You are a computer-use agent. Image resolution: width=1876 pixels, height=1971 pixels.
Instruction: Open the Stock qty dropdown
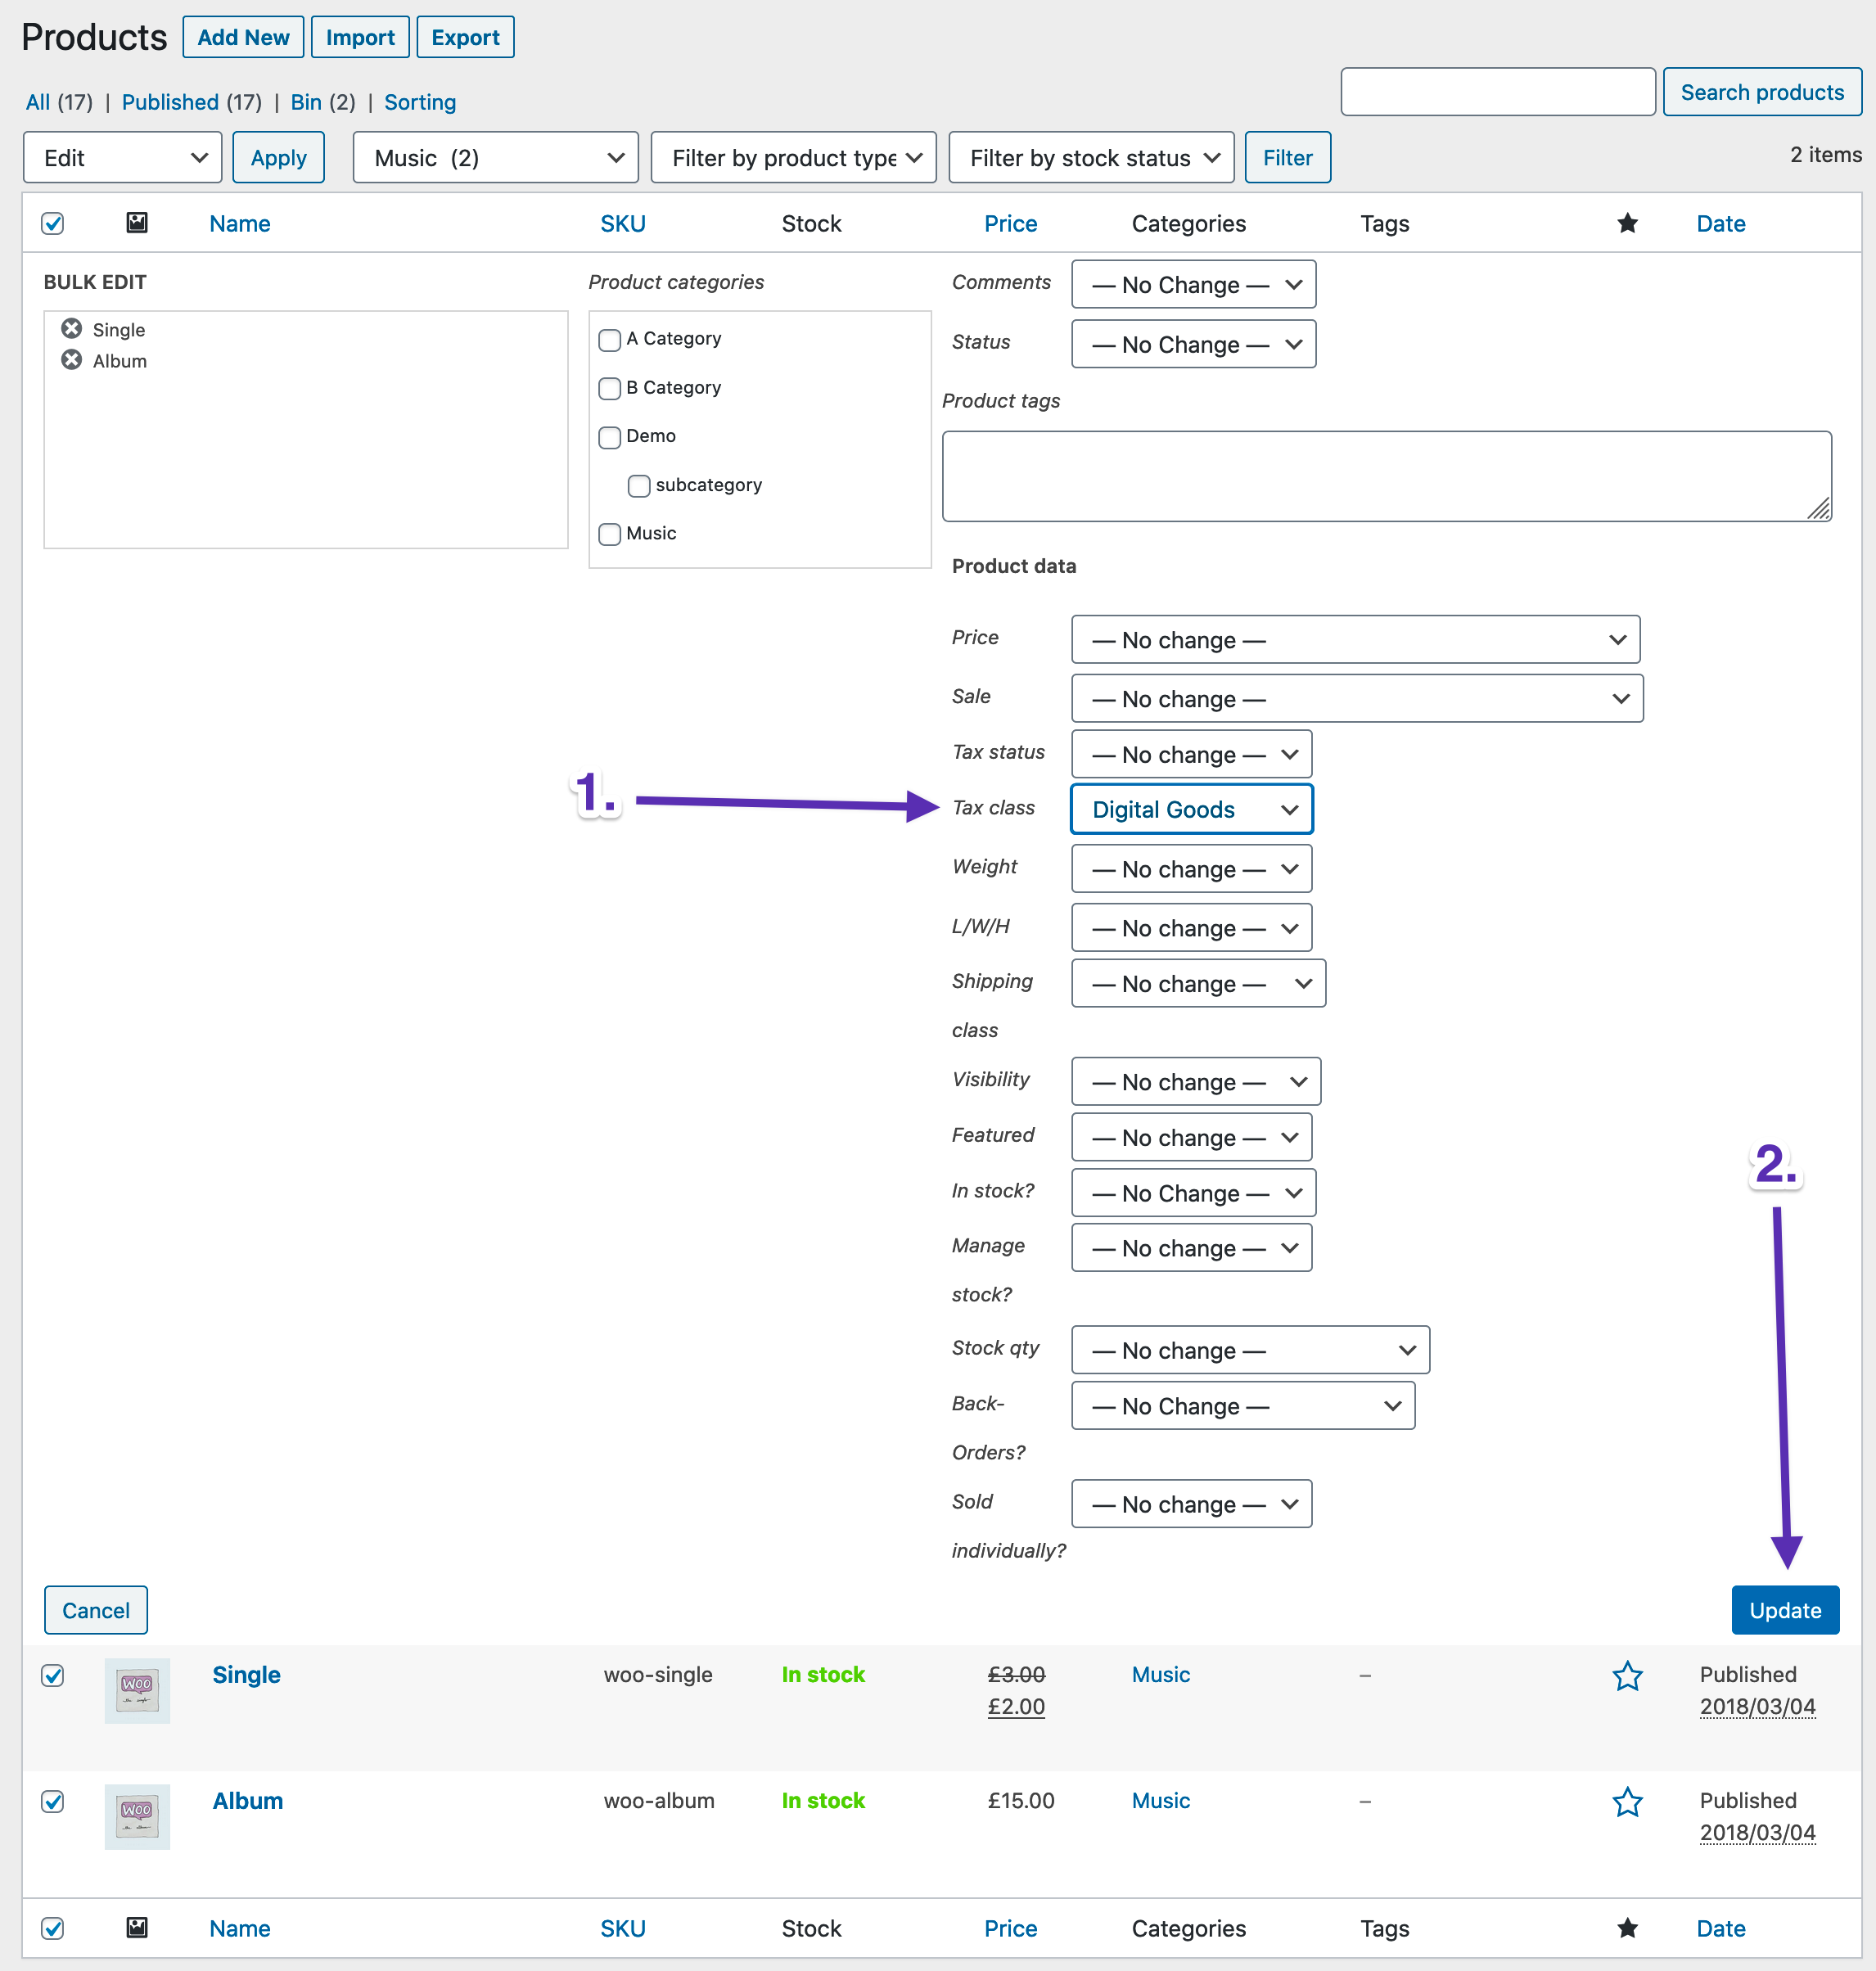click(x=1250, y=1351)
